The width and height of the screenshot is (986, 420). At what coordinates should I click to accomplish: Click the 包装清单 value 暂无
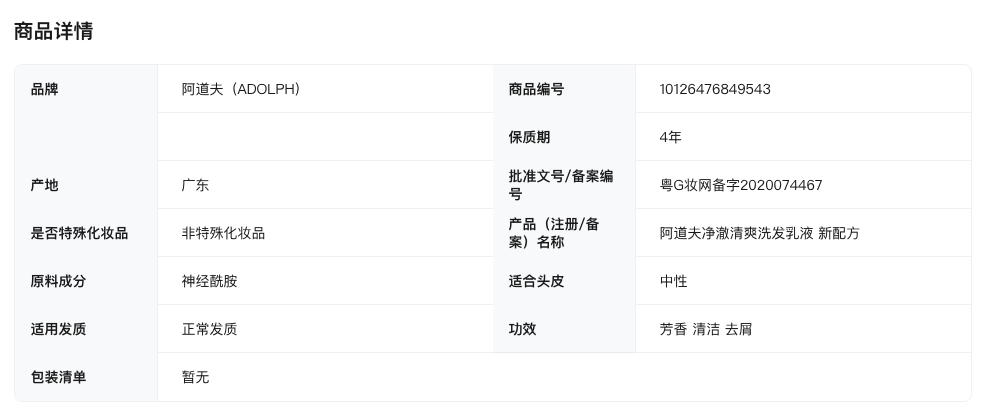[x=195, y=377]
